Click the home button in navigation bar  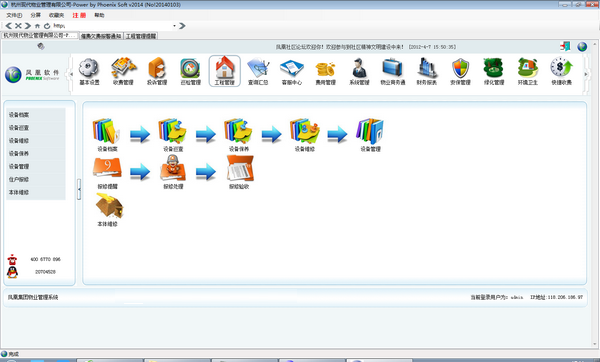click(38, 26)
